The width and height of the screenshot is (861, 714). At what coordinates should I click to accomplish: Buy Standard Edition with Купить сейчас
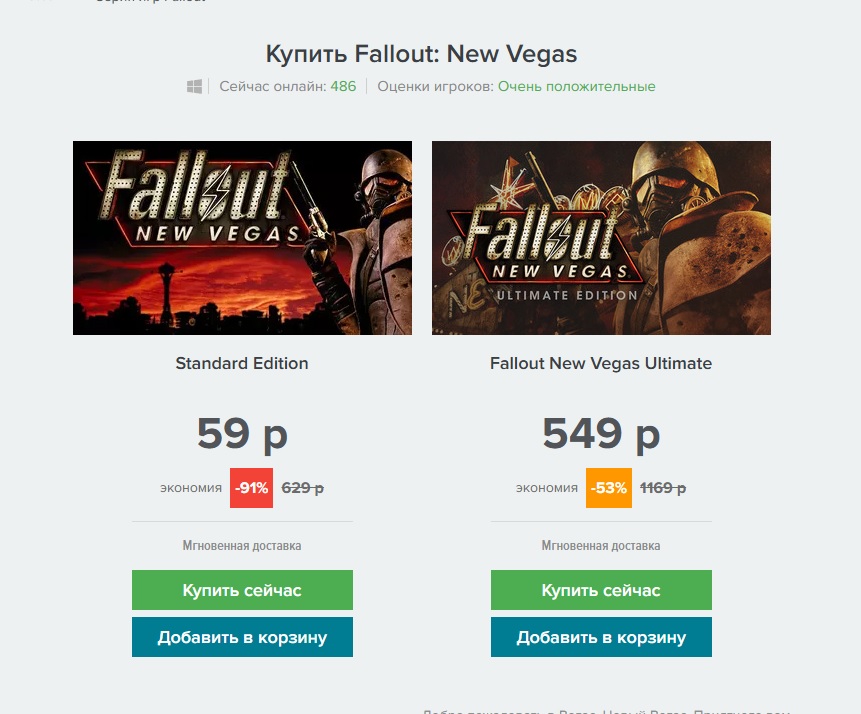click(242, 590)
